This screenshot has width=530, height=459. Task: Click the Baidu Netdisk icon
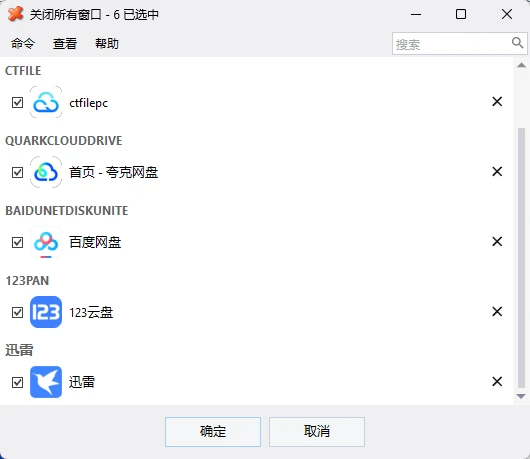click(46, 242)
